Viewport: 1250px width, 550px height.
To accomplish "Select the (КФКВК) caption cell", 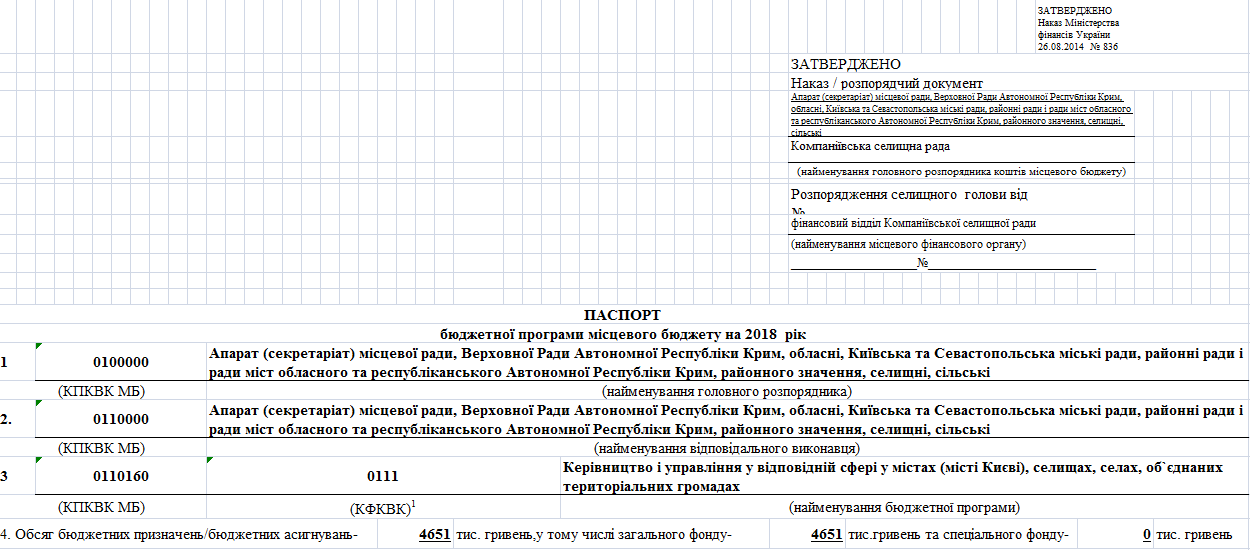I will coord(383,507).
